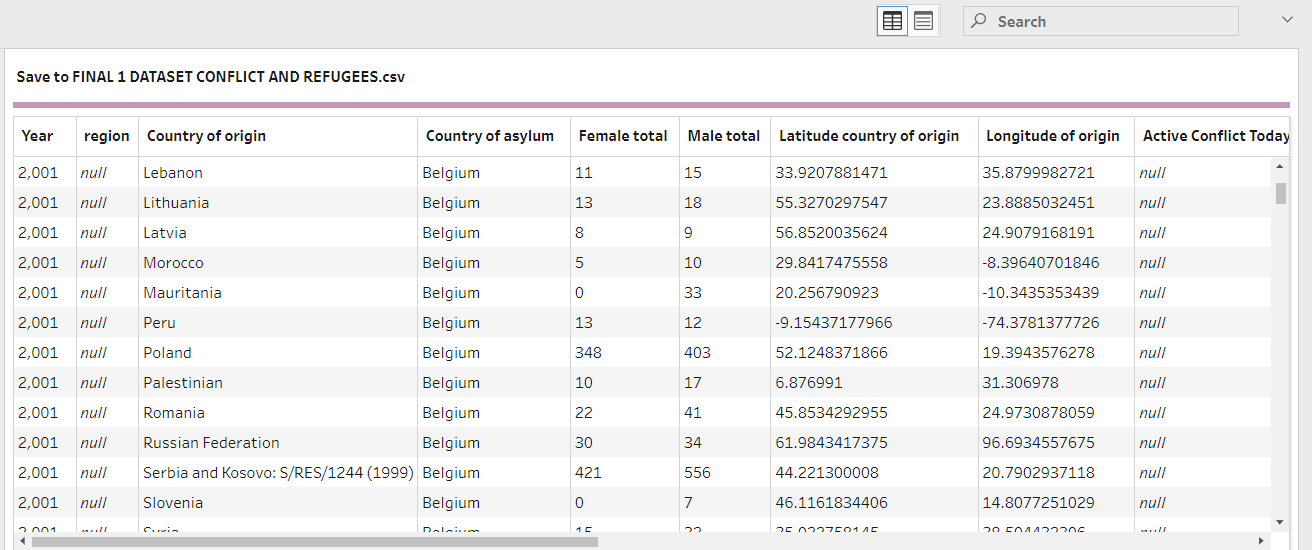Click the Russian Federation cell
Screen dimensions: 1312x550
pos(212,443)
